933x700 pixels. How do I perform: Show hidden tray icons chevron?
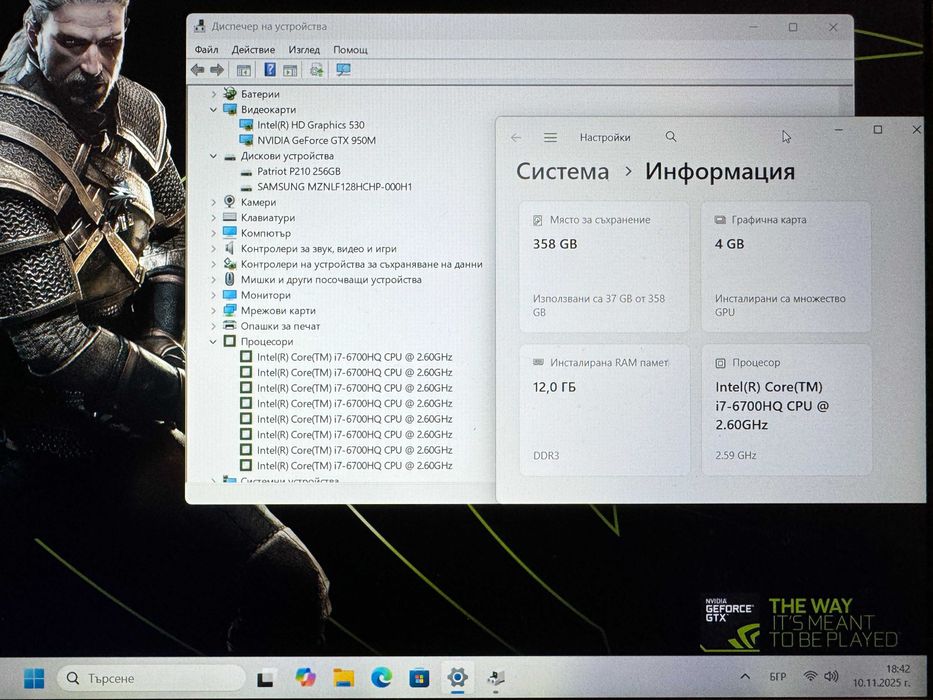[744, 677]
